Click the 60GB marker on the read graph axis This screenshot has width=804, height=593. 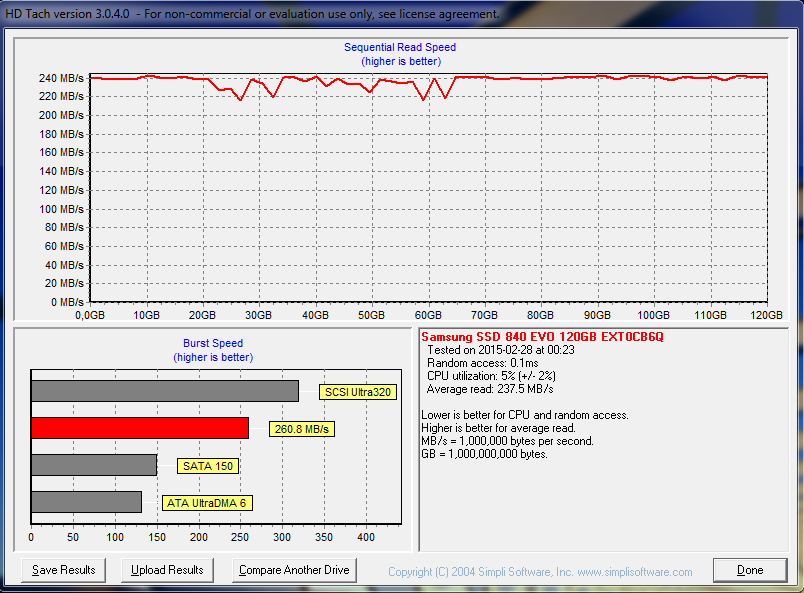[428, 315]
